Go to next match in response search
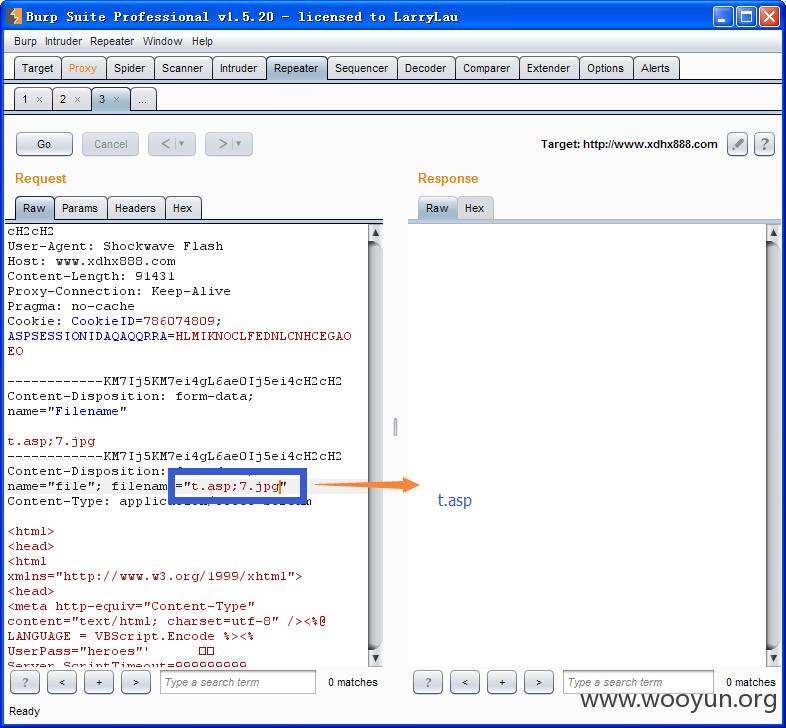The height and width of the screenshot is (728, 786). coord(539,682)
